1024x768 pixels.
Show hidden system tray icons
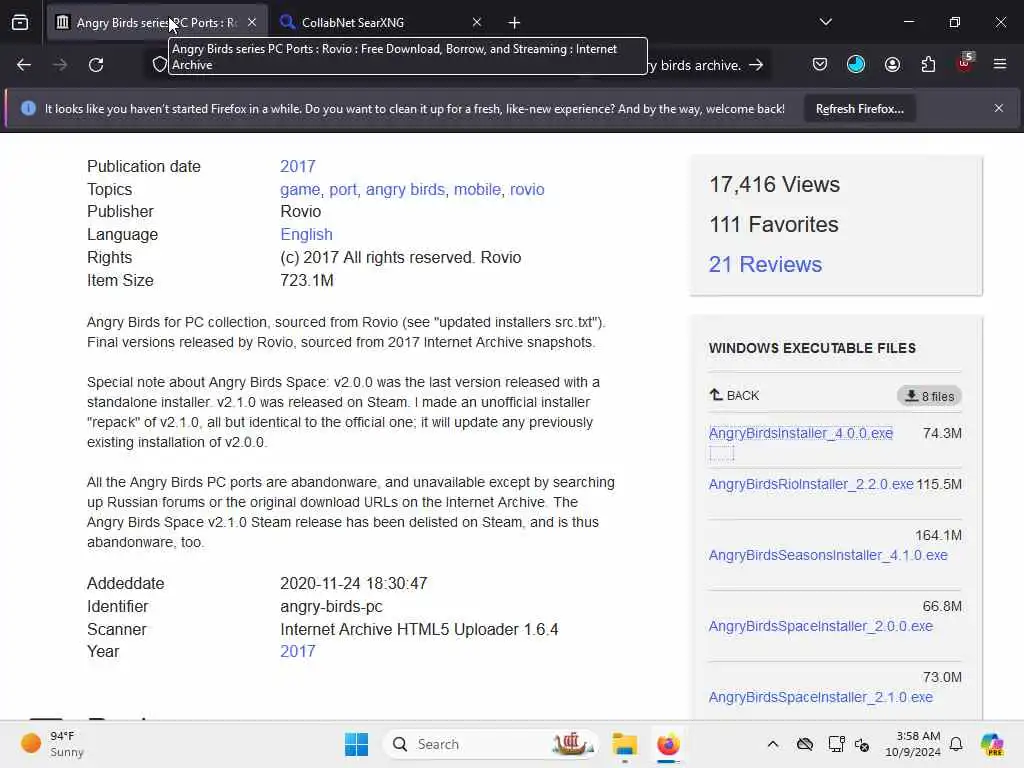tap(773, 744)
